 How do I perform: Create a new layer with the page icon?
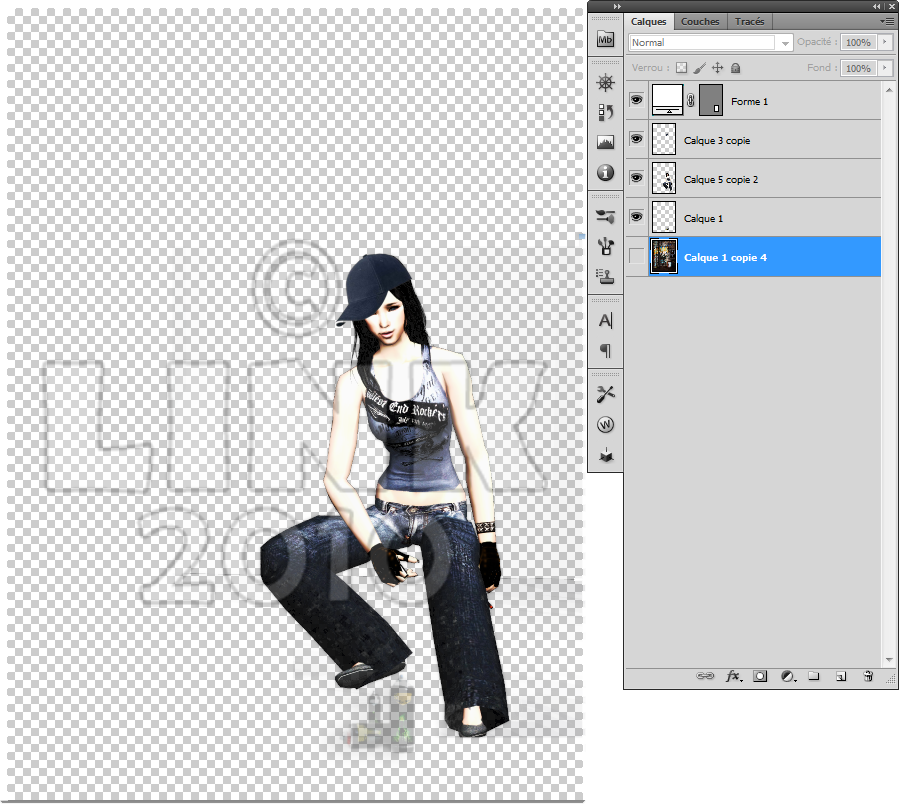point(841,677)
